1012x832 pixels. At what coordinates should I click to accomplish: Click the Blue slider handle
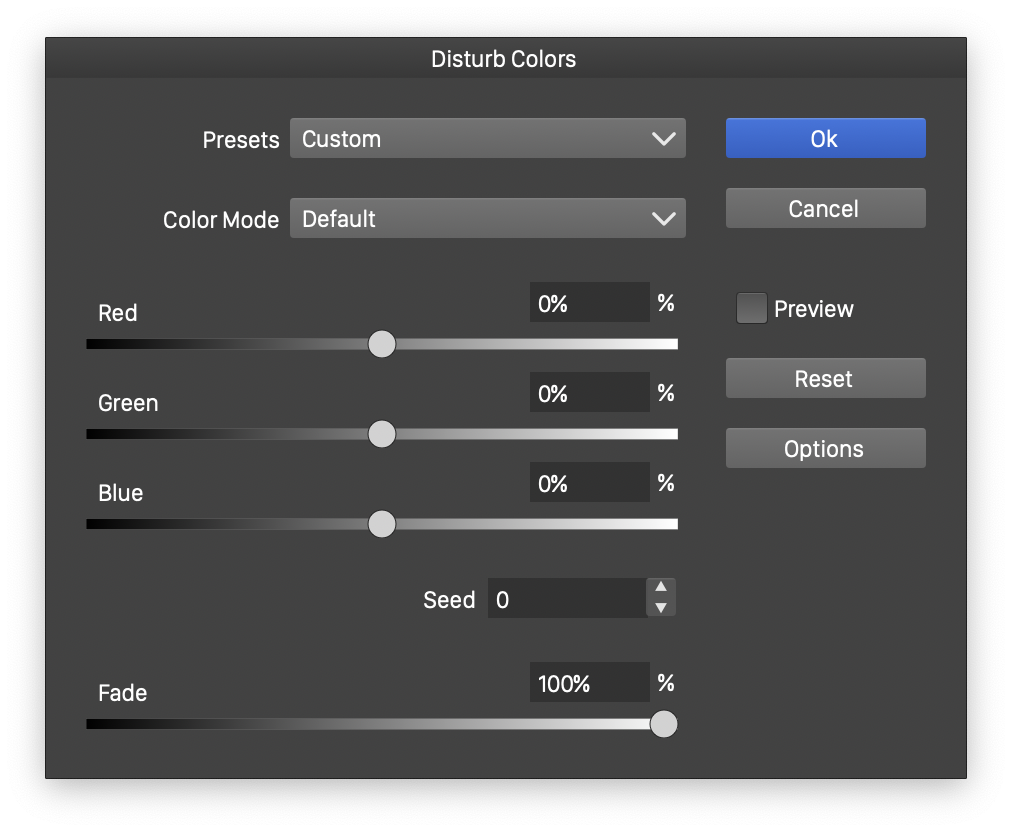click(x=382, y=524)
